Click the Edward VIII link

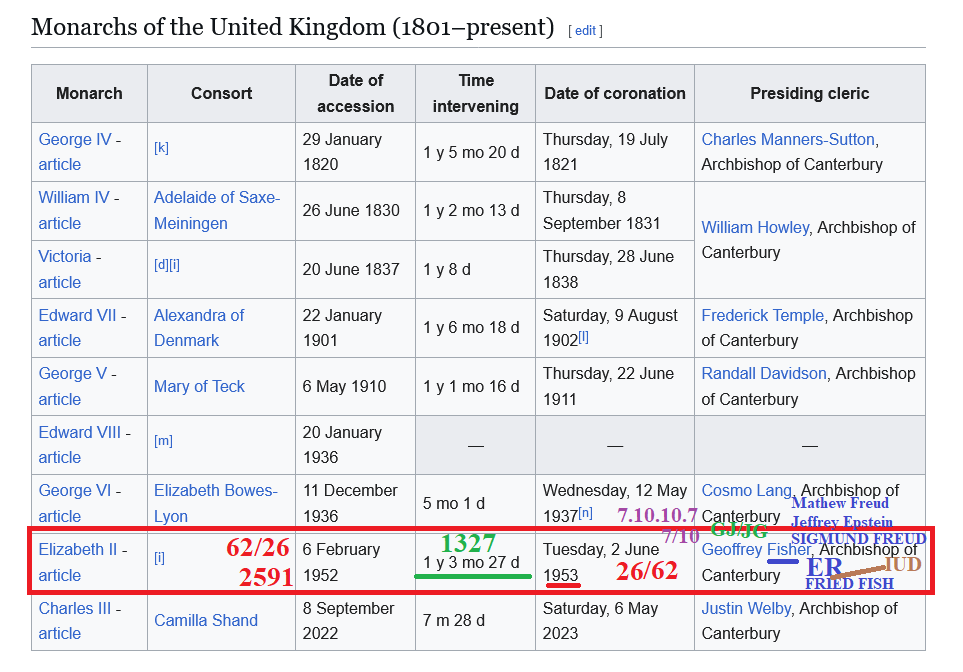tap(80, 433)
